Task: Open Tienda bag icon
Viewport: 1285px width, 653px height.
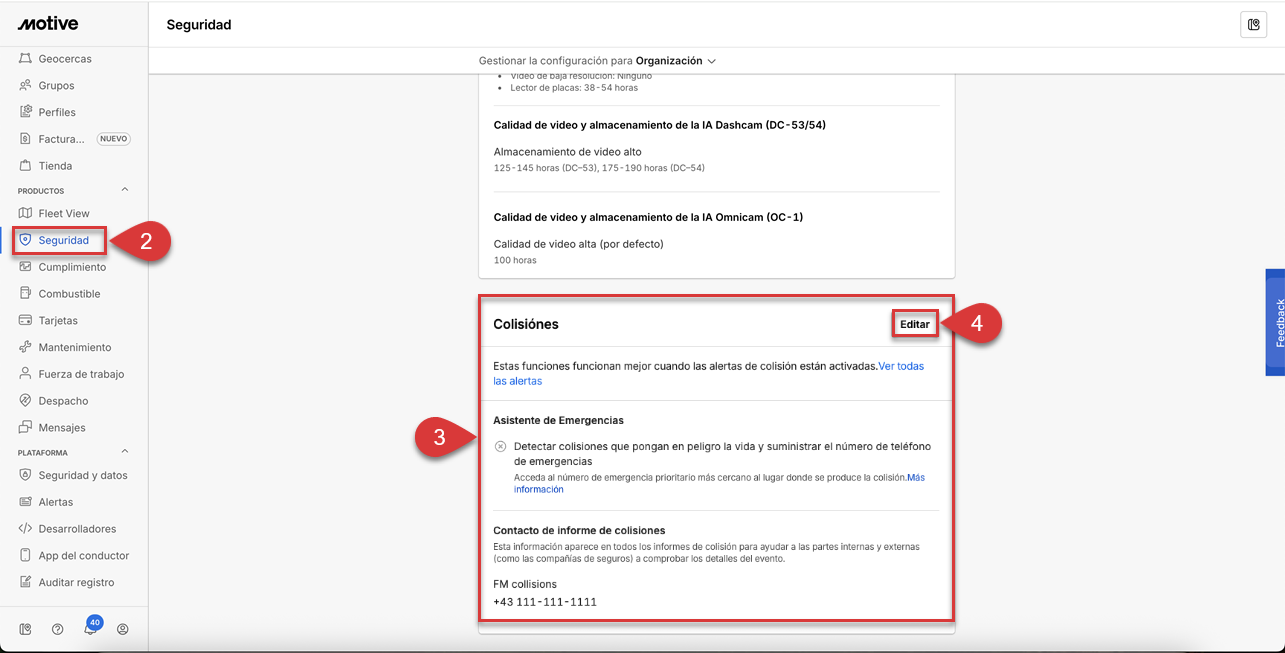Action: (x=26, y=166)
